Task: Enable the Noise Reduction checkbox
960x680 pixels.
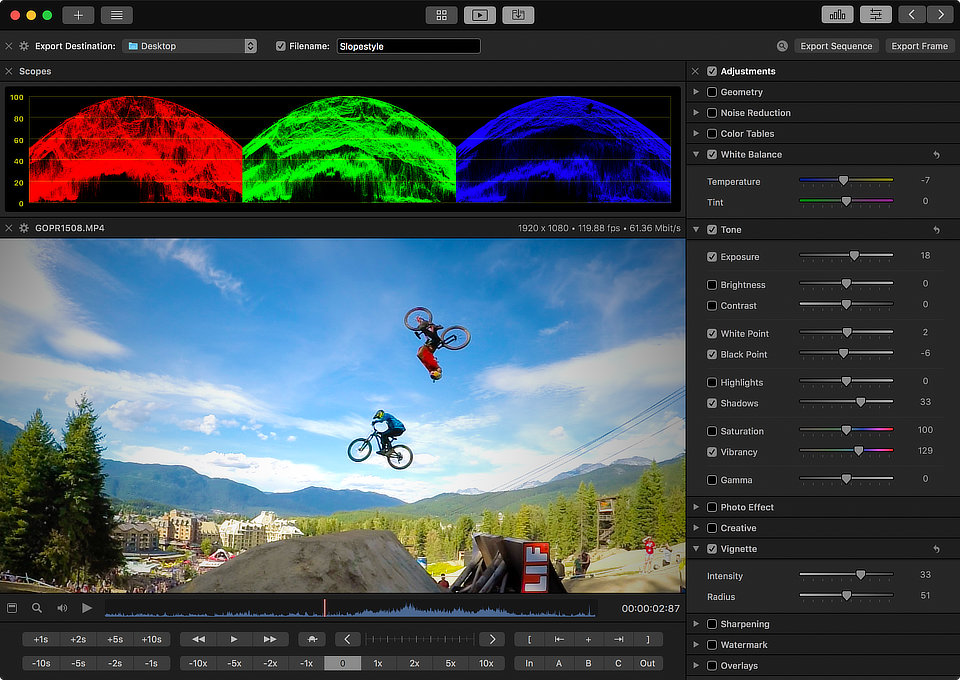Action: [x=712, y=113]
